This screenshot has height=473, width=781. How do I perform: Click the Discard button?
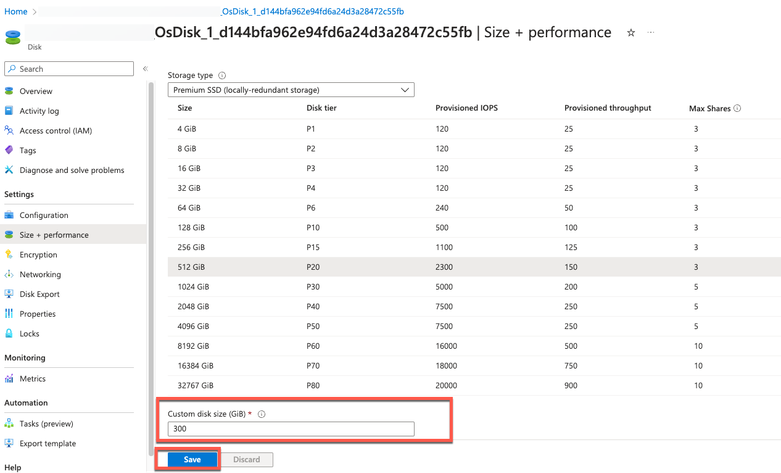click(x=247, y=460)
